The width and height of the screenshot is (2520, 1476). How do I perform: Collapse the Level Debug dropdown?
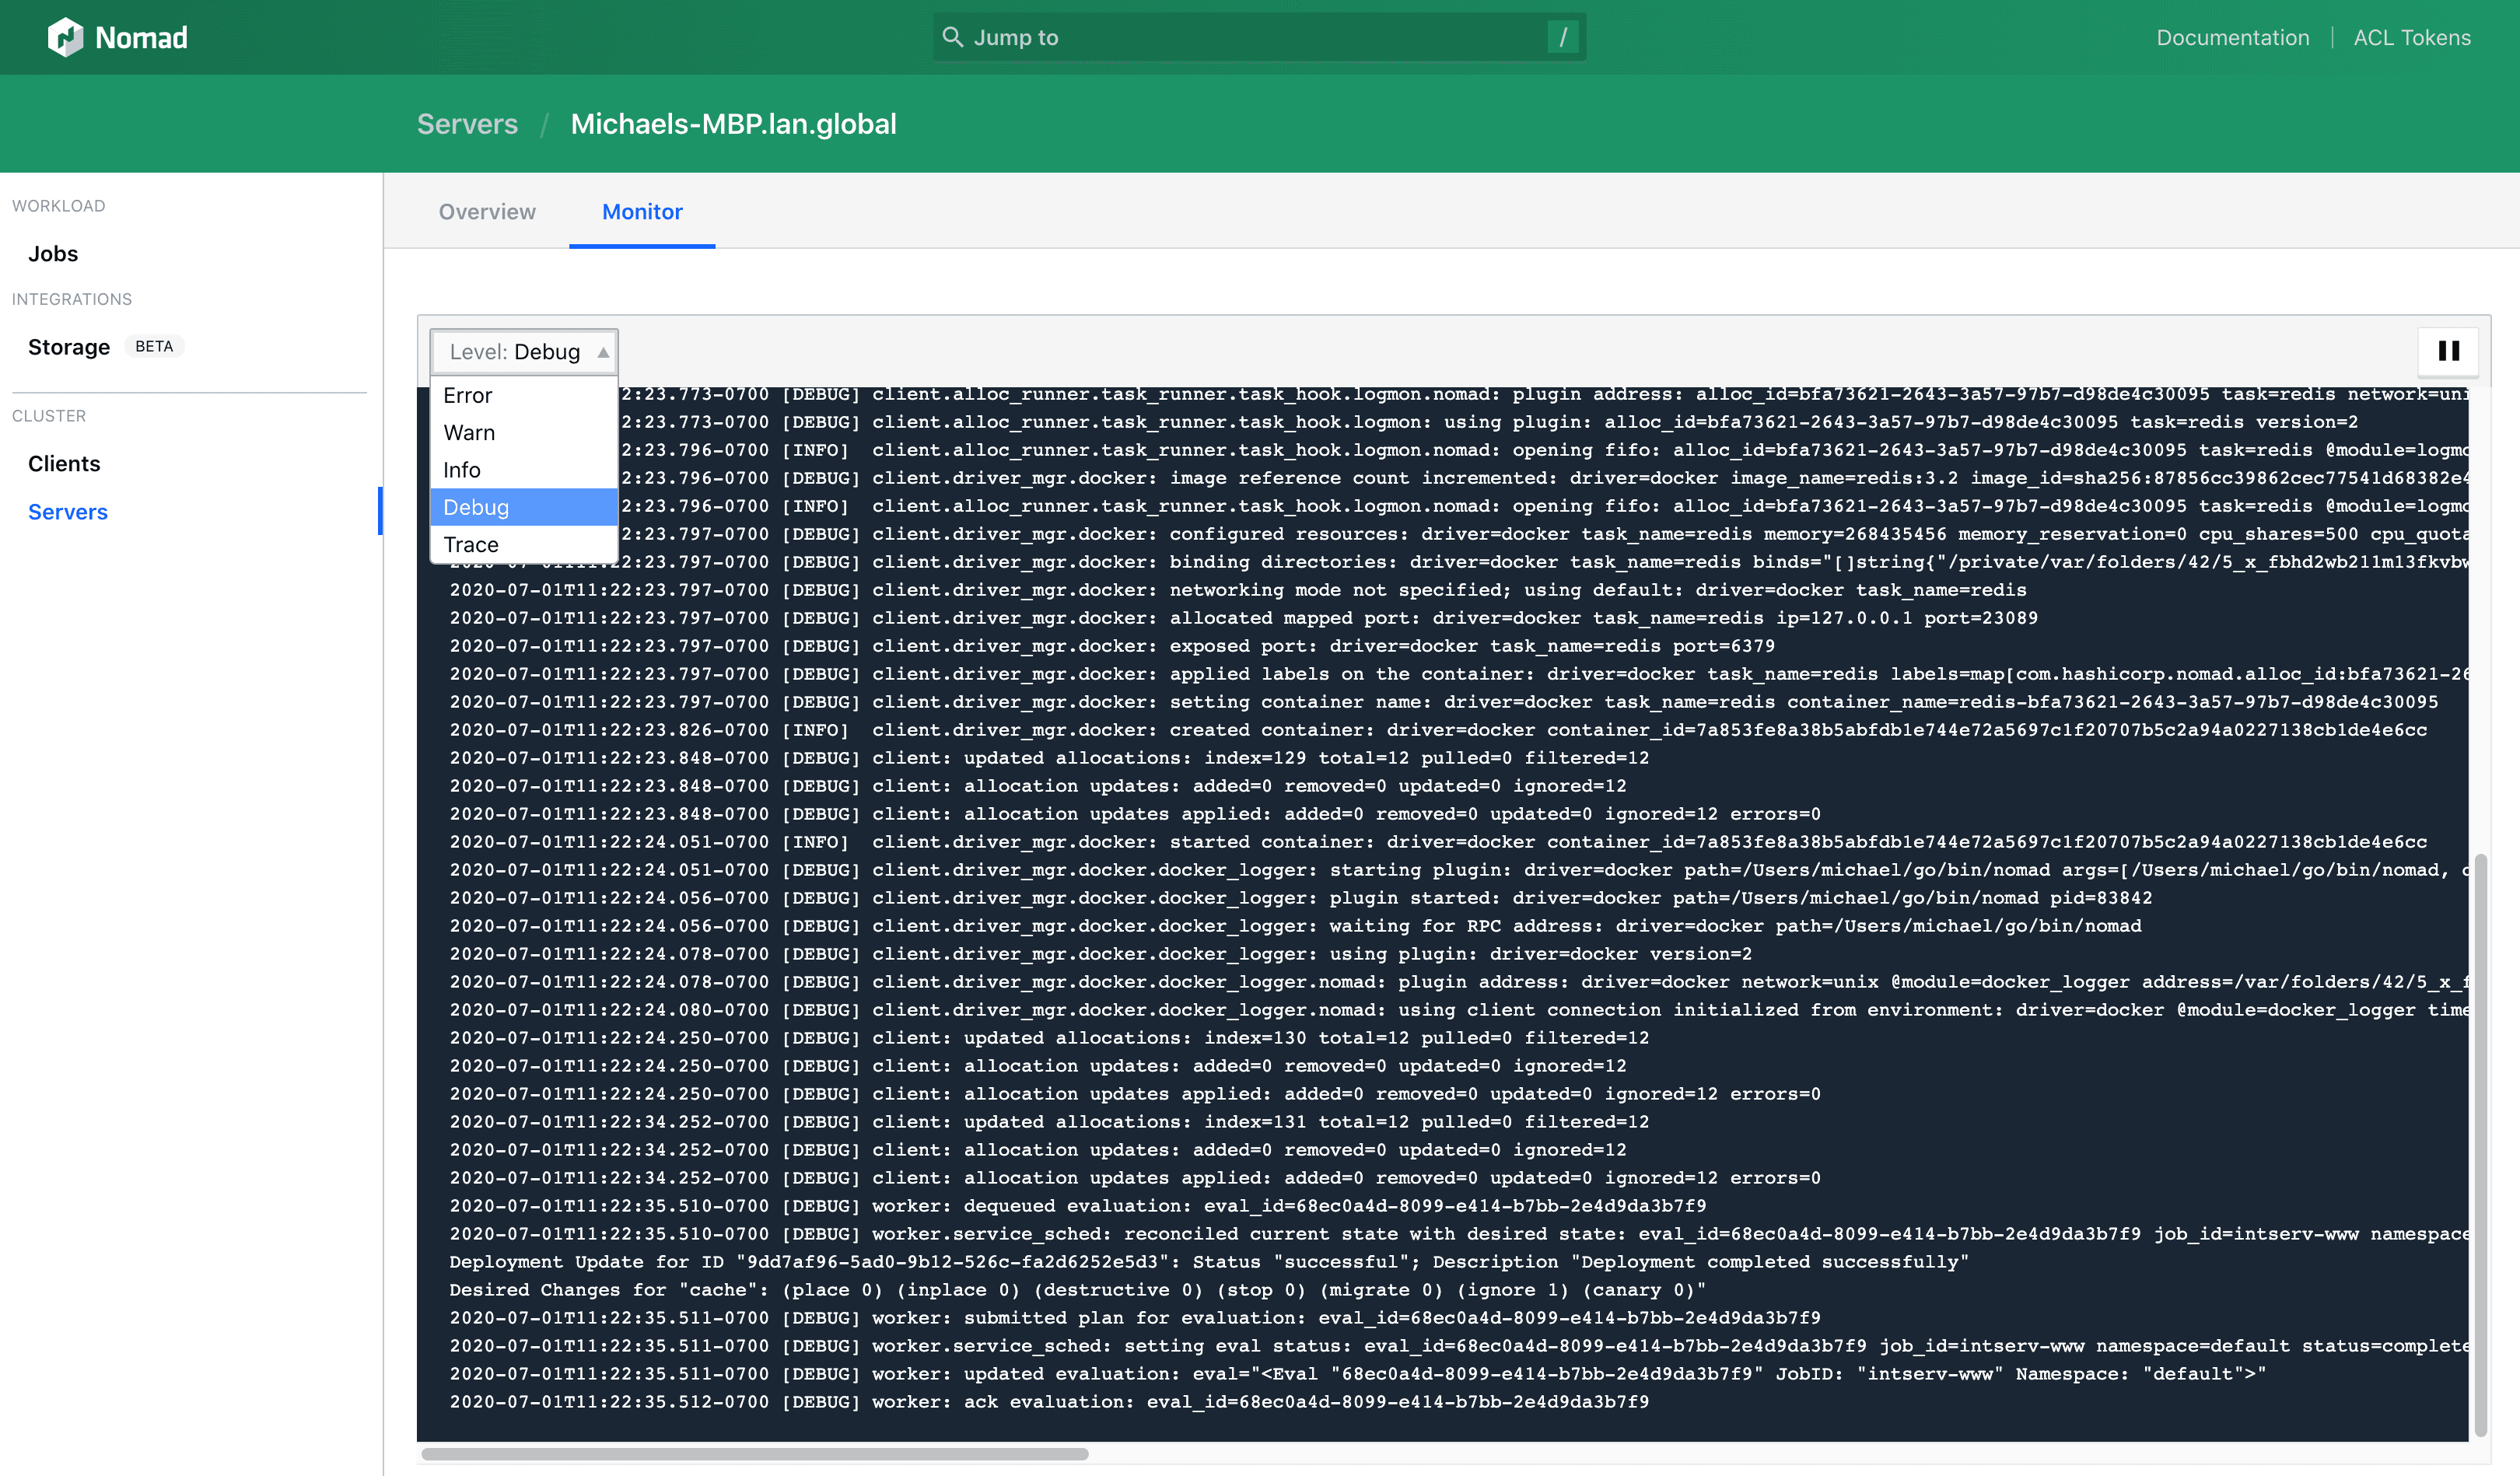click(x=524, y=352)
